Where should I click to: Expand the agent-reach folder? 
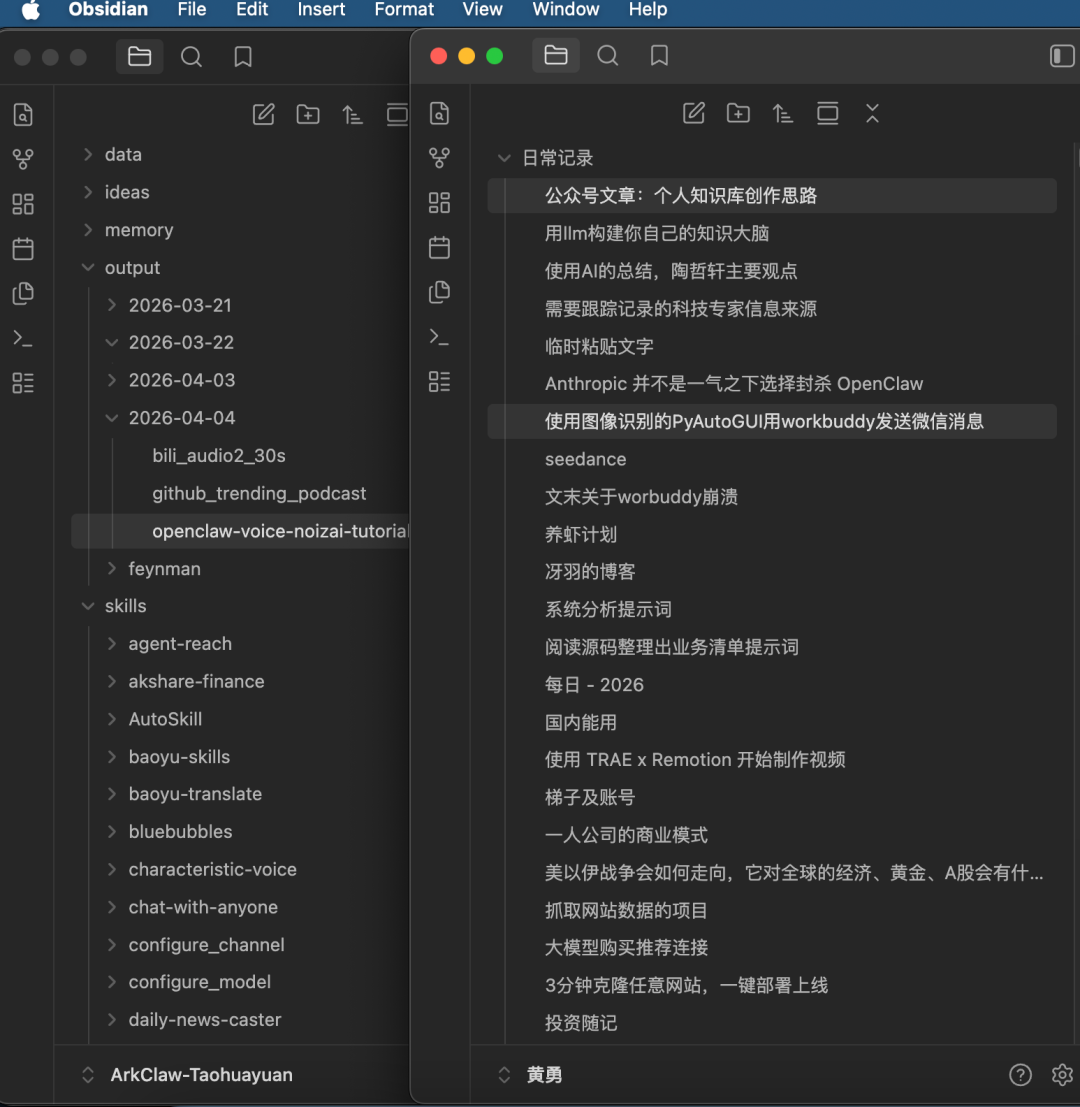tap(112, 643)
